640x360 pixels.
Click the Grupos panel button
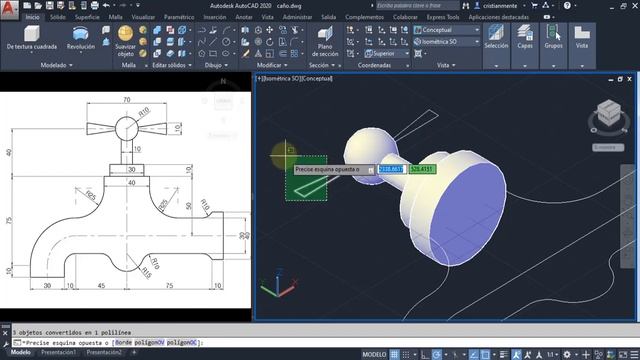[x=553, y=46]
